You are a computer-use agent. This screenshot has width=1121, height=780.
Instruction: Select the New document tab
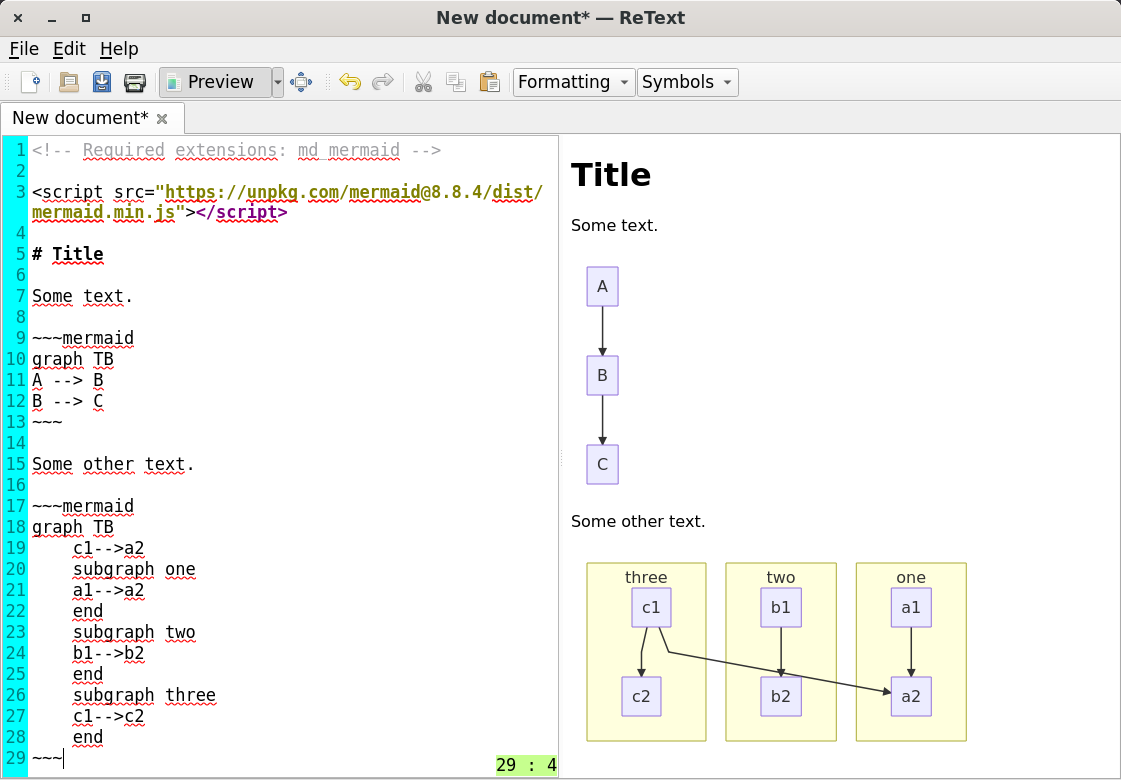click(80, 118)
